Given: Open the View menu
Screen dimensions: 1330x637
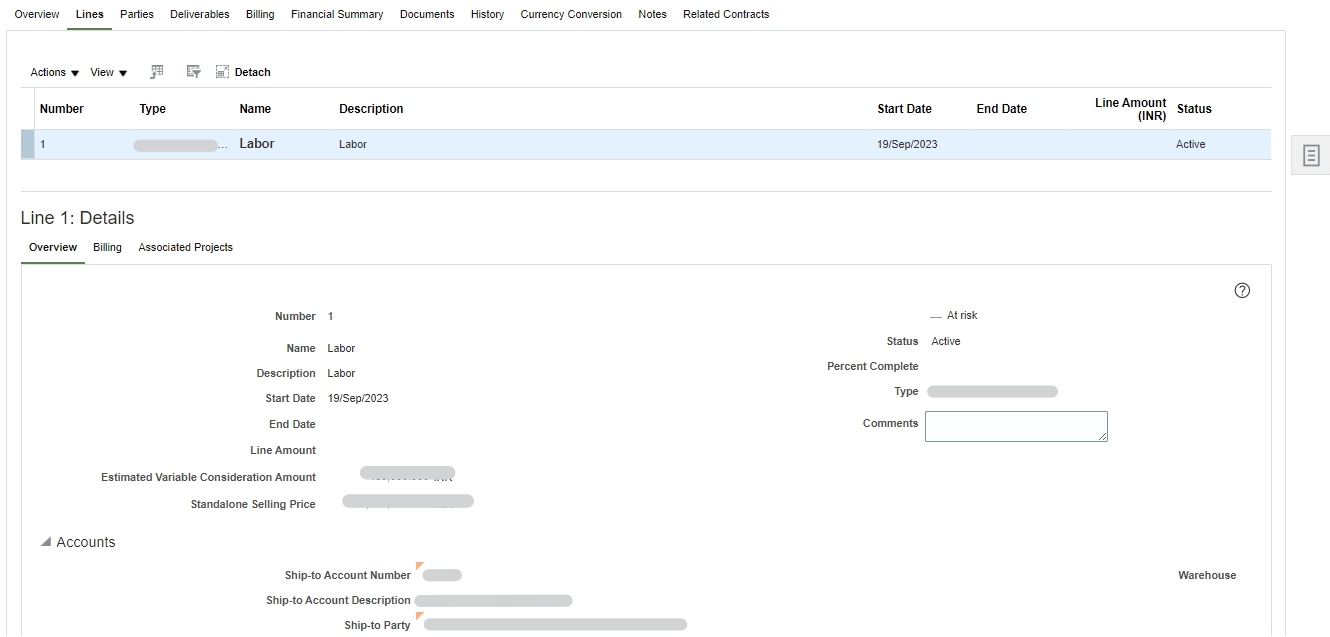Looking at the screenshot, I should (104, 71).
